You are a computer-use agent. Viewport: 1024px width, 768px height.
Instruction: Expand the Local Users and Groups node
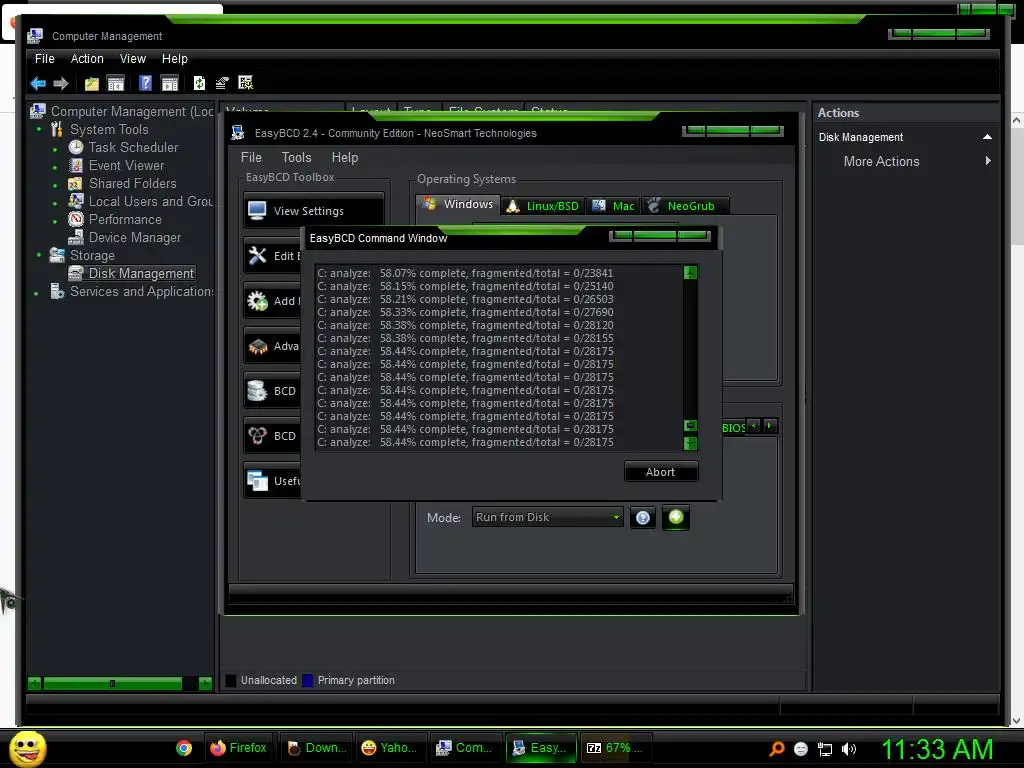[x=55, y=203]
